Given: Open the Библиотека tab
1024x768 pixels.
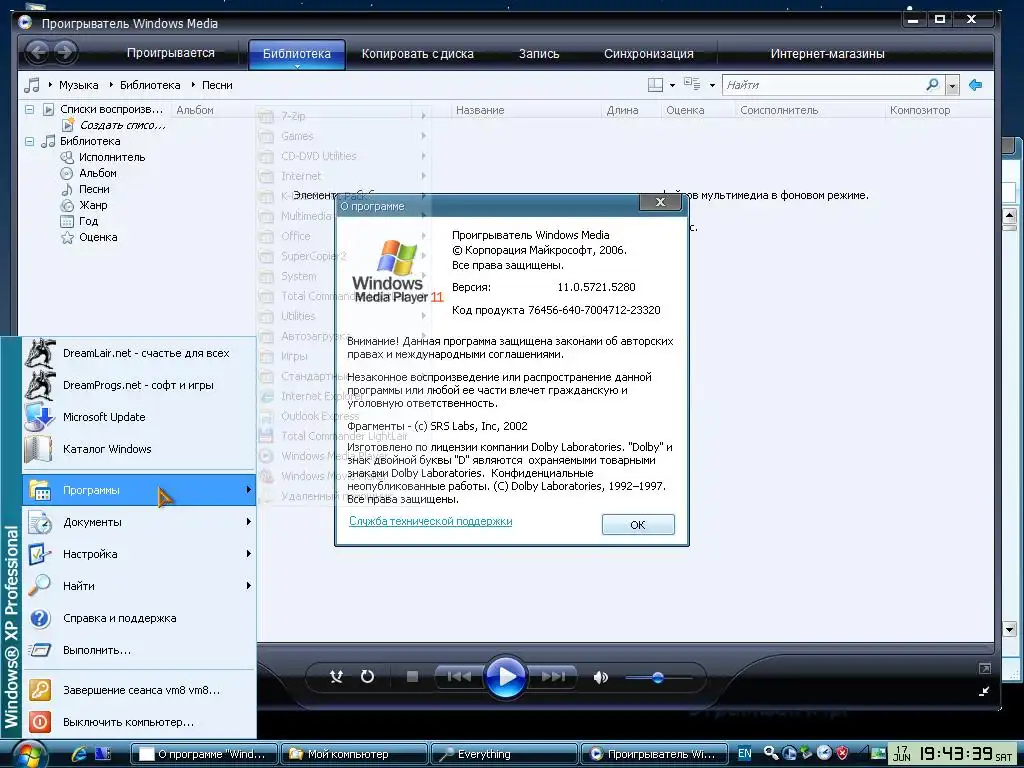Looking at the screenshot, I should point(296,54).
